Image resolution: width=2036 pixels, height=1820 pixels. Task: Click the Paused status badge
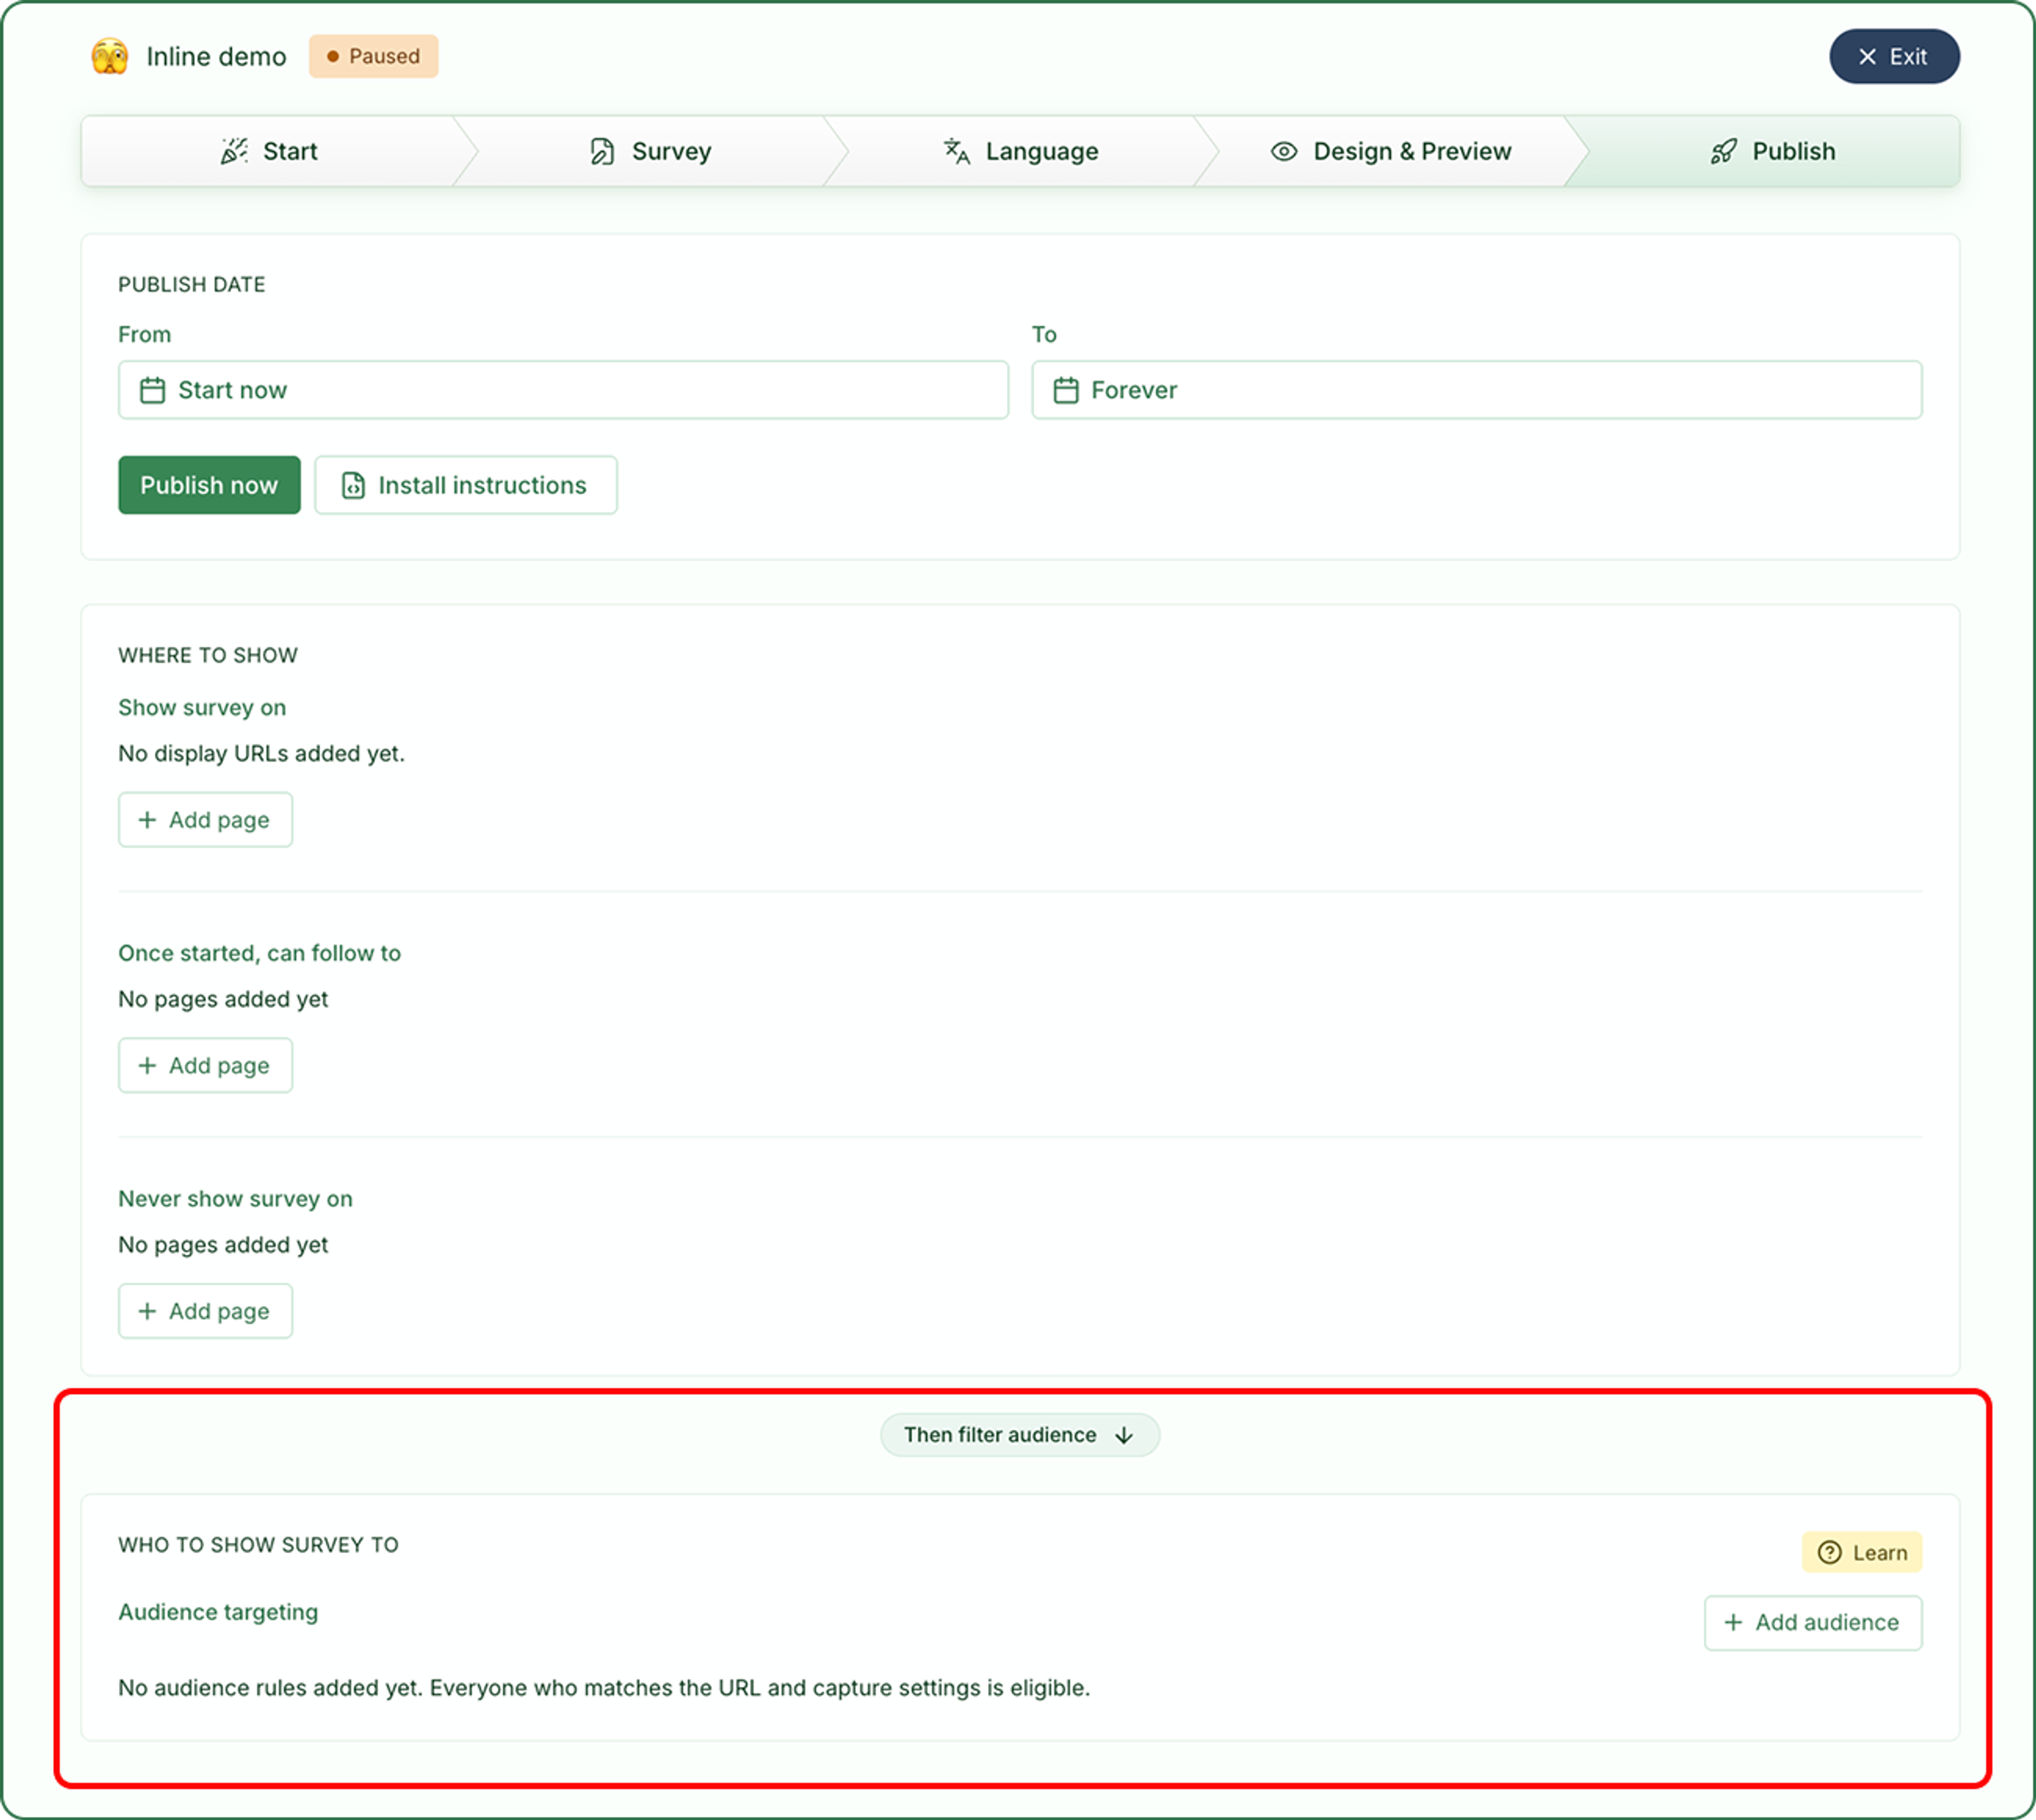(x=373, y=56)
